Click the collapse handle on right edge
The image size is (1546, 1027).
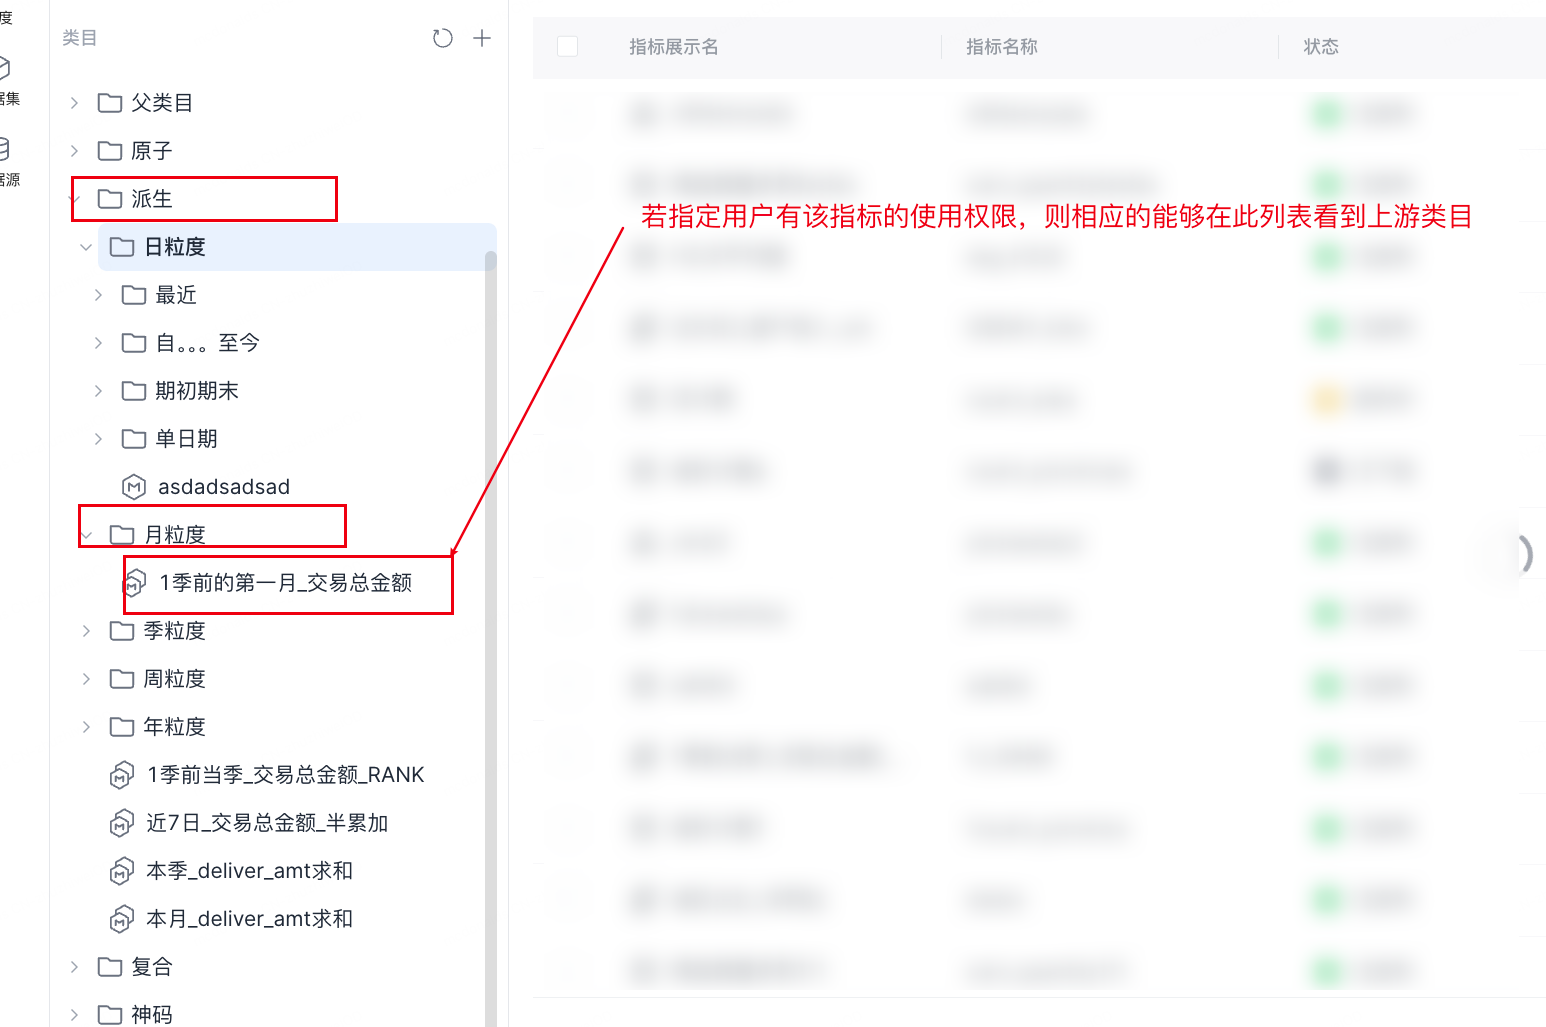[x=1524, y=554]
